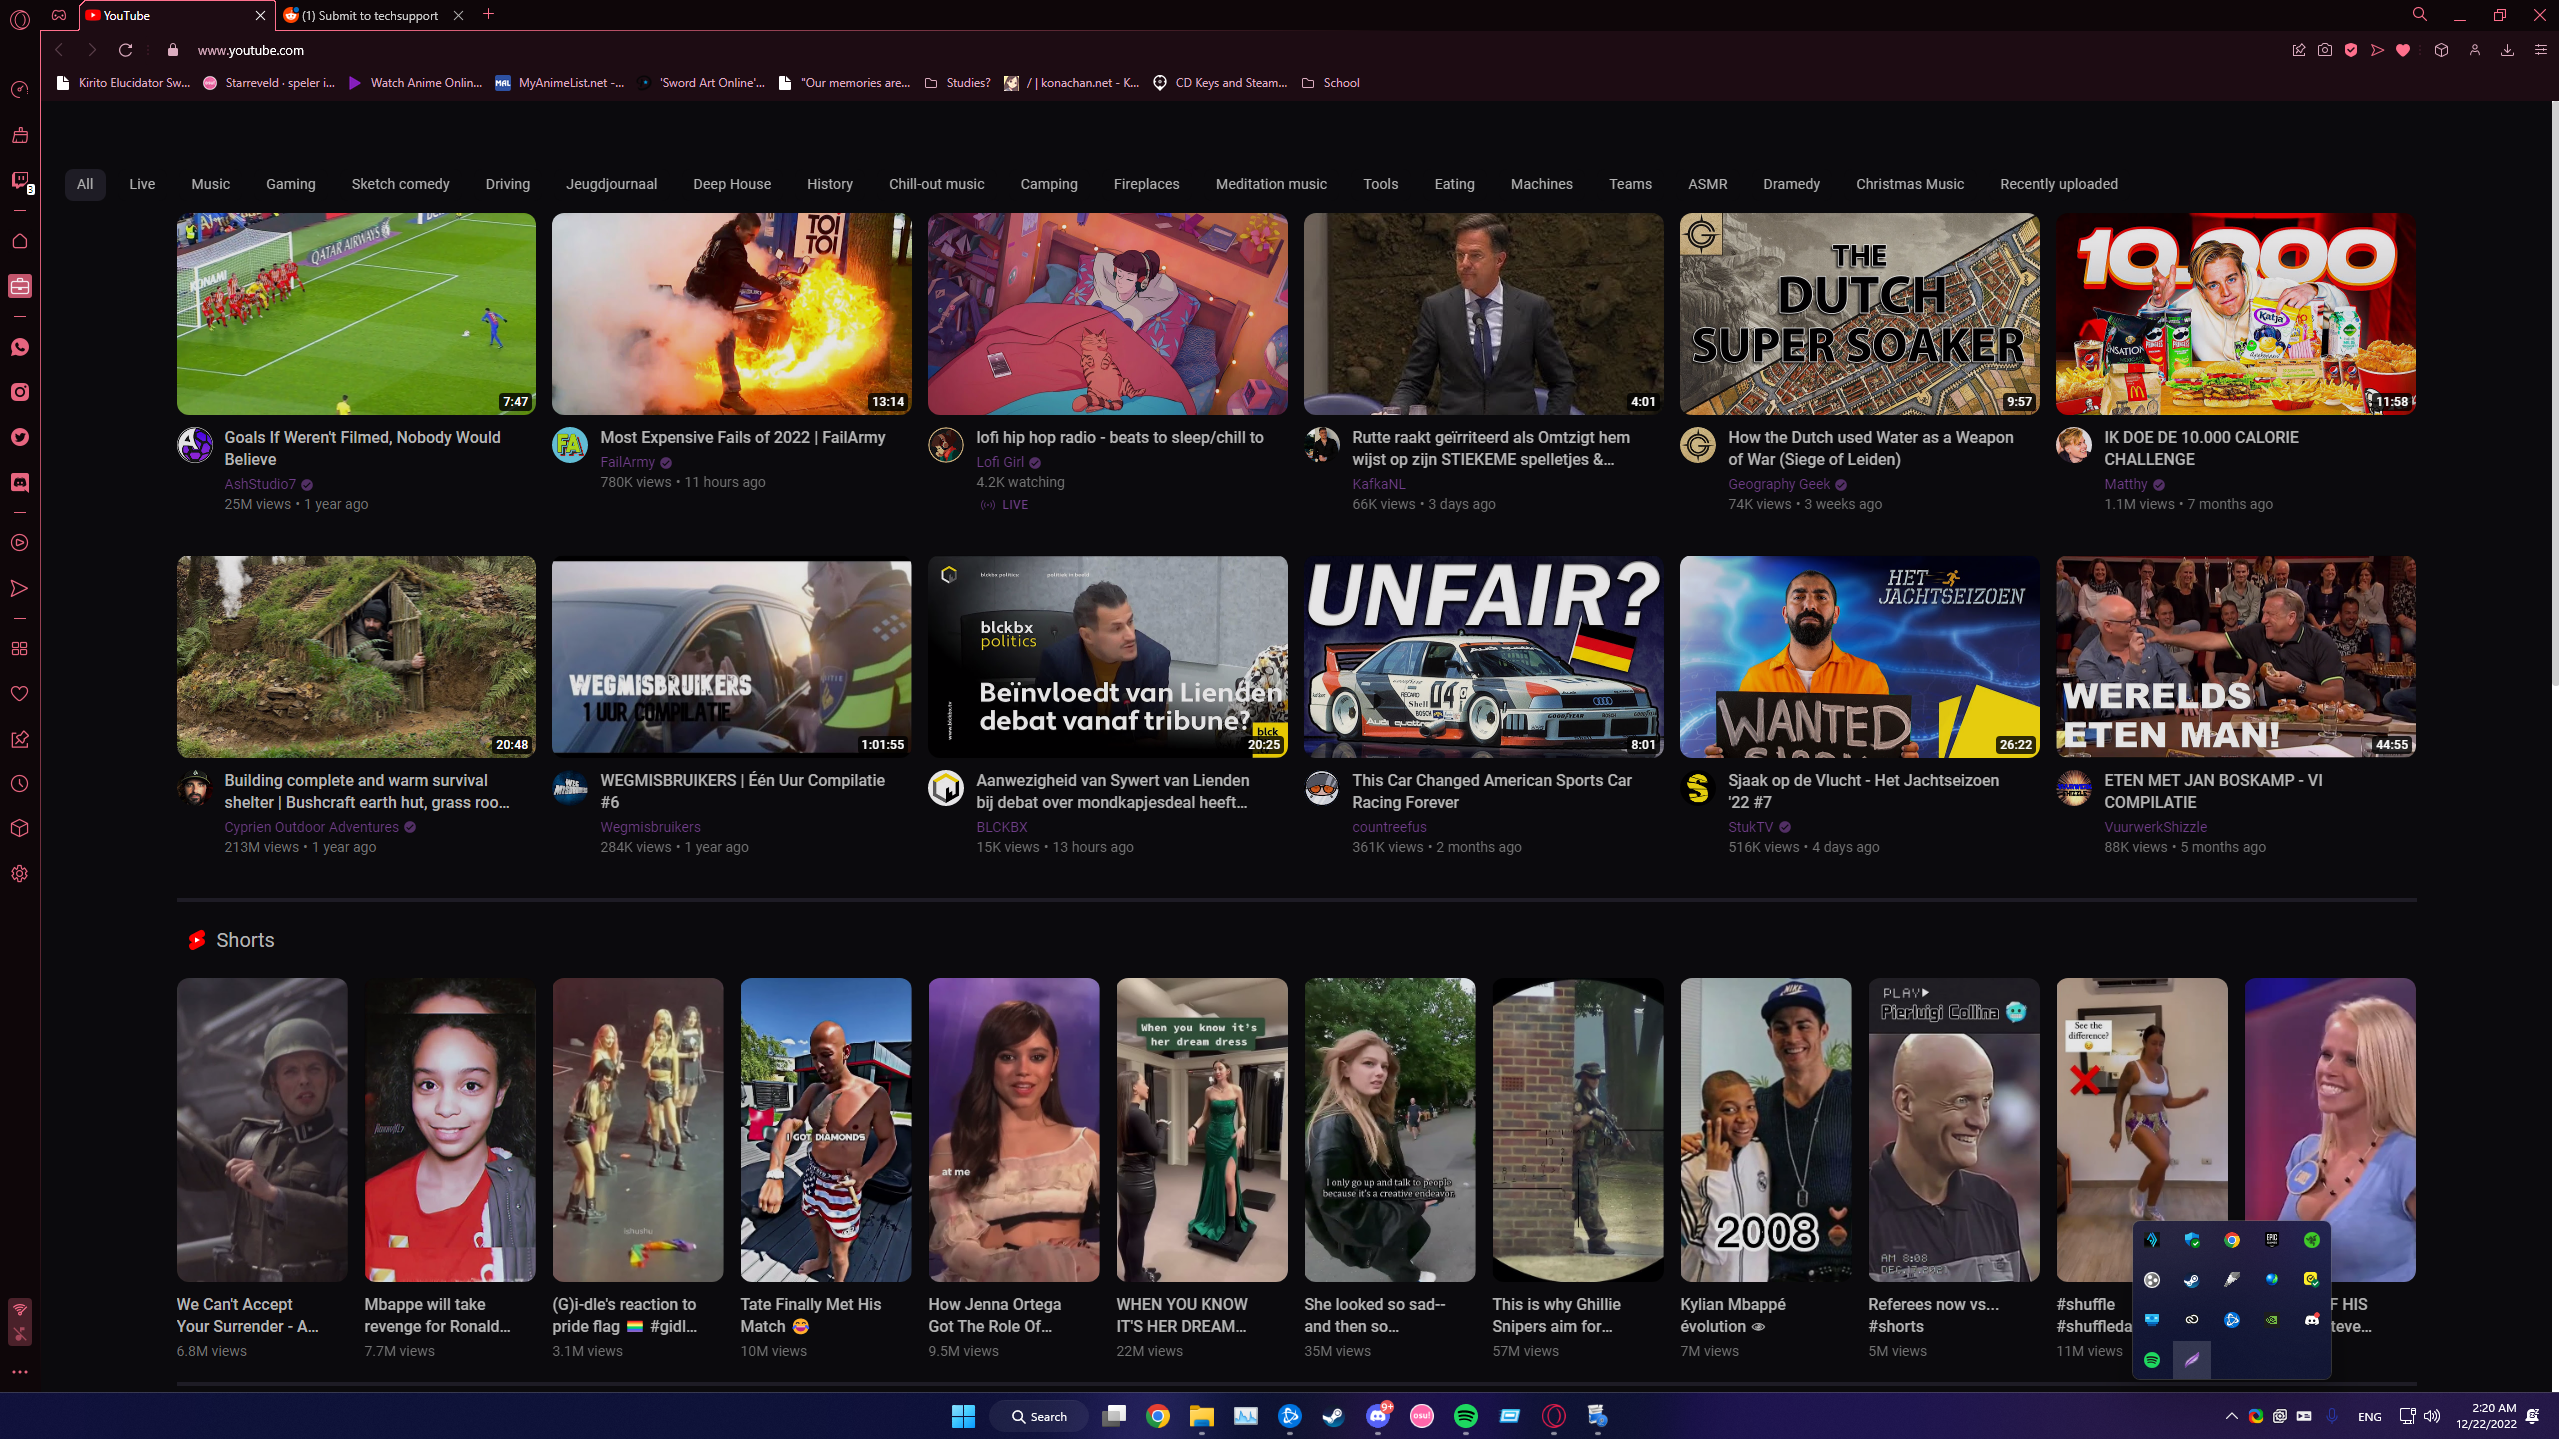This screenshot has height=1439, width=2559.
Task: Expand sidebar three-dot more menu
Action: point(19,1372)
